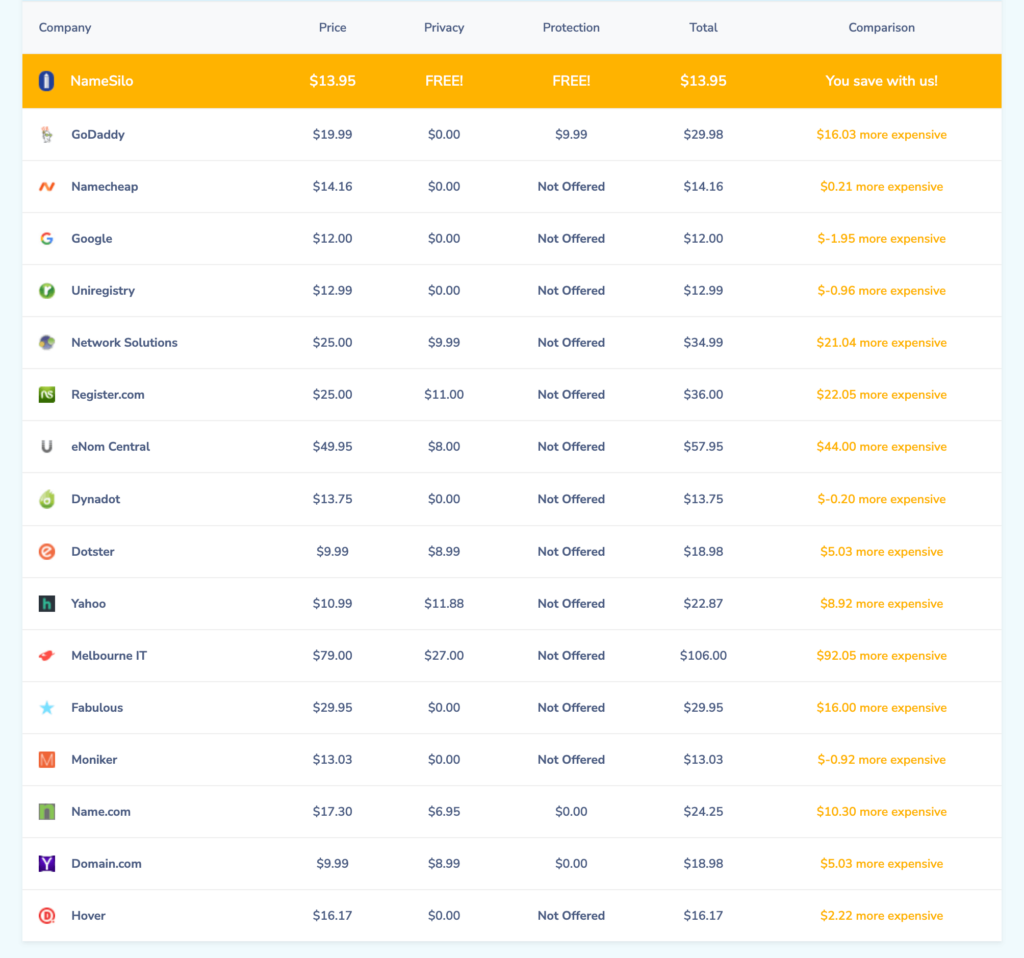Click 'You save with us!' text
The image size is (1024, 958).
[882, 81]
